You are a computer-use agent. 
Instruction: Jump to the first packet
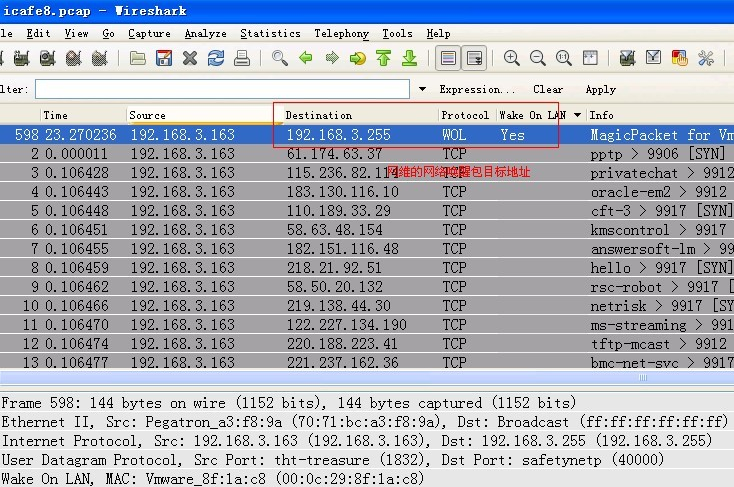point(383,59)
